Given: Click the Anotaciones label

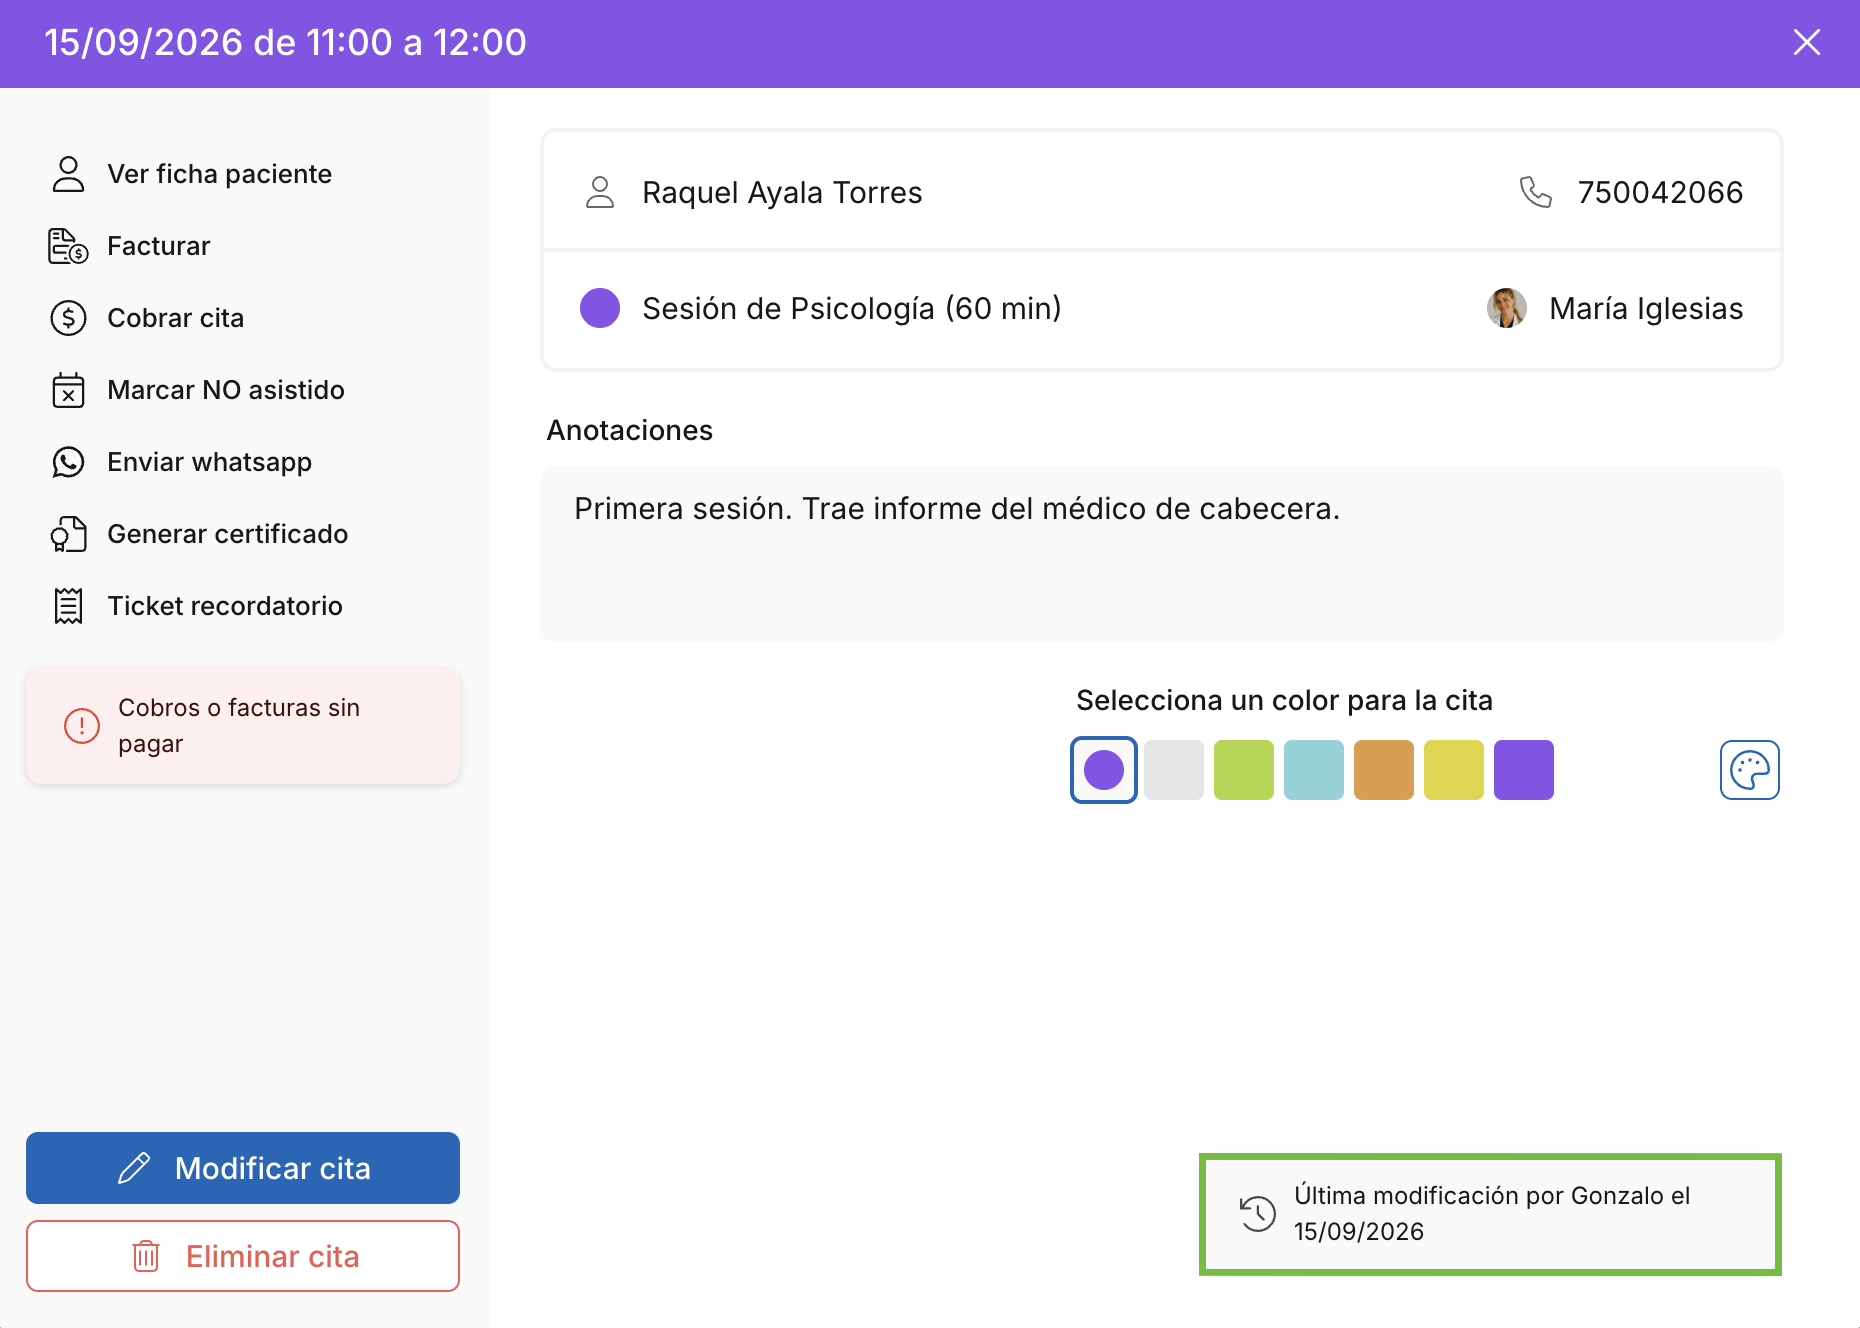Looking at the screenshot, I should point(630,430).
